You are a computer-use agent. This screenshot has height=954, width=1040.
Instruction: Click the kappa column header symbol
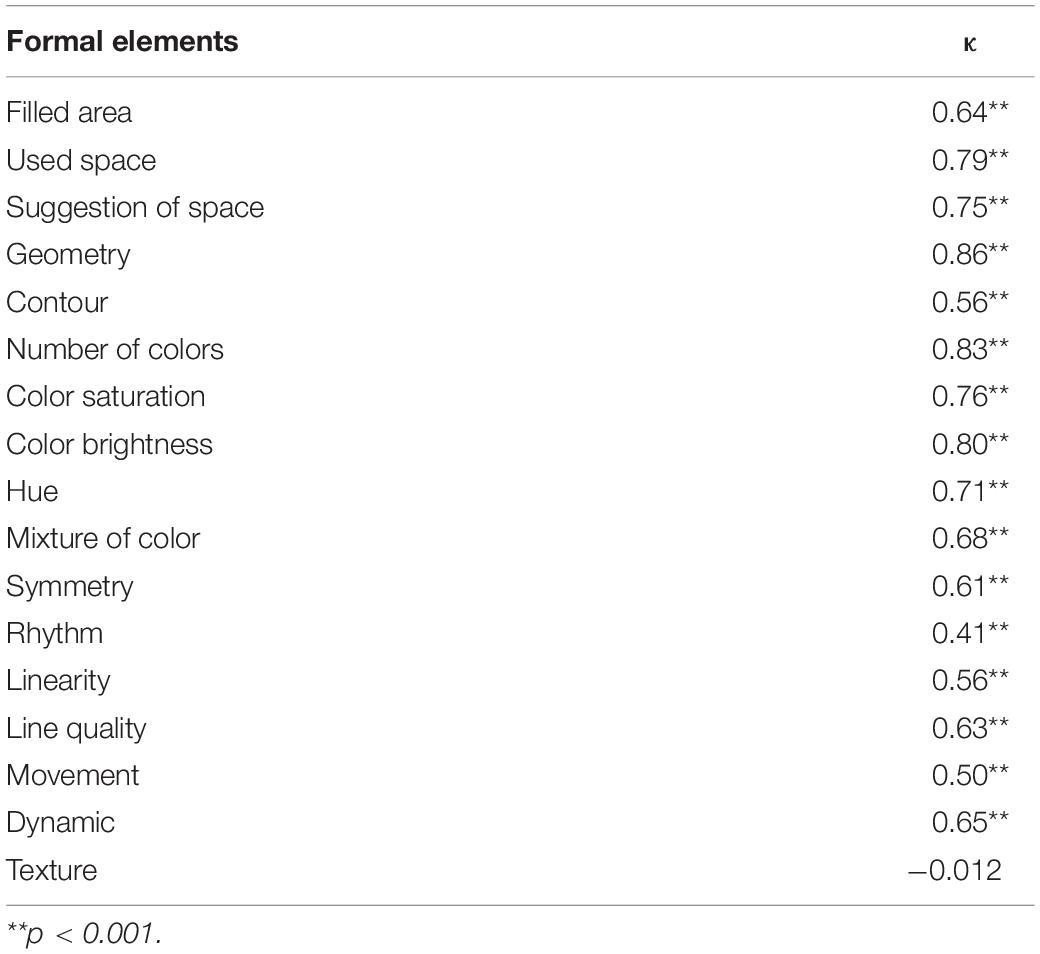tap(969, 44)
